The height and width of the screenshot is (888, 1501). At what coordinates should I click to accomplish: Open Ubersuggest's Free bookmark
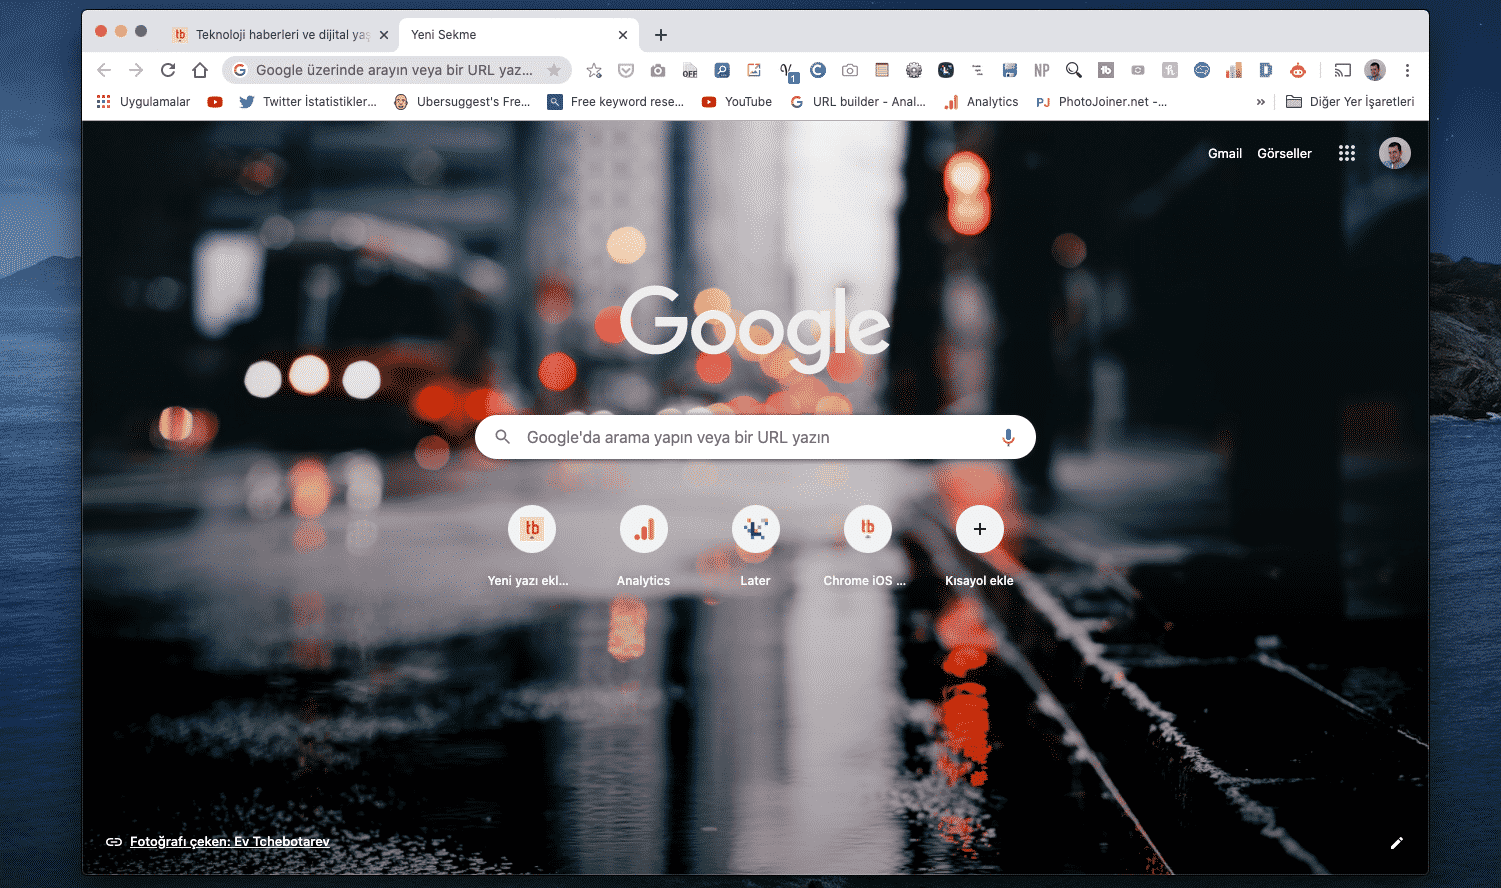pyautogui.click(x=462, y=102)
